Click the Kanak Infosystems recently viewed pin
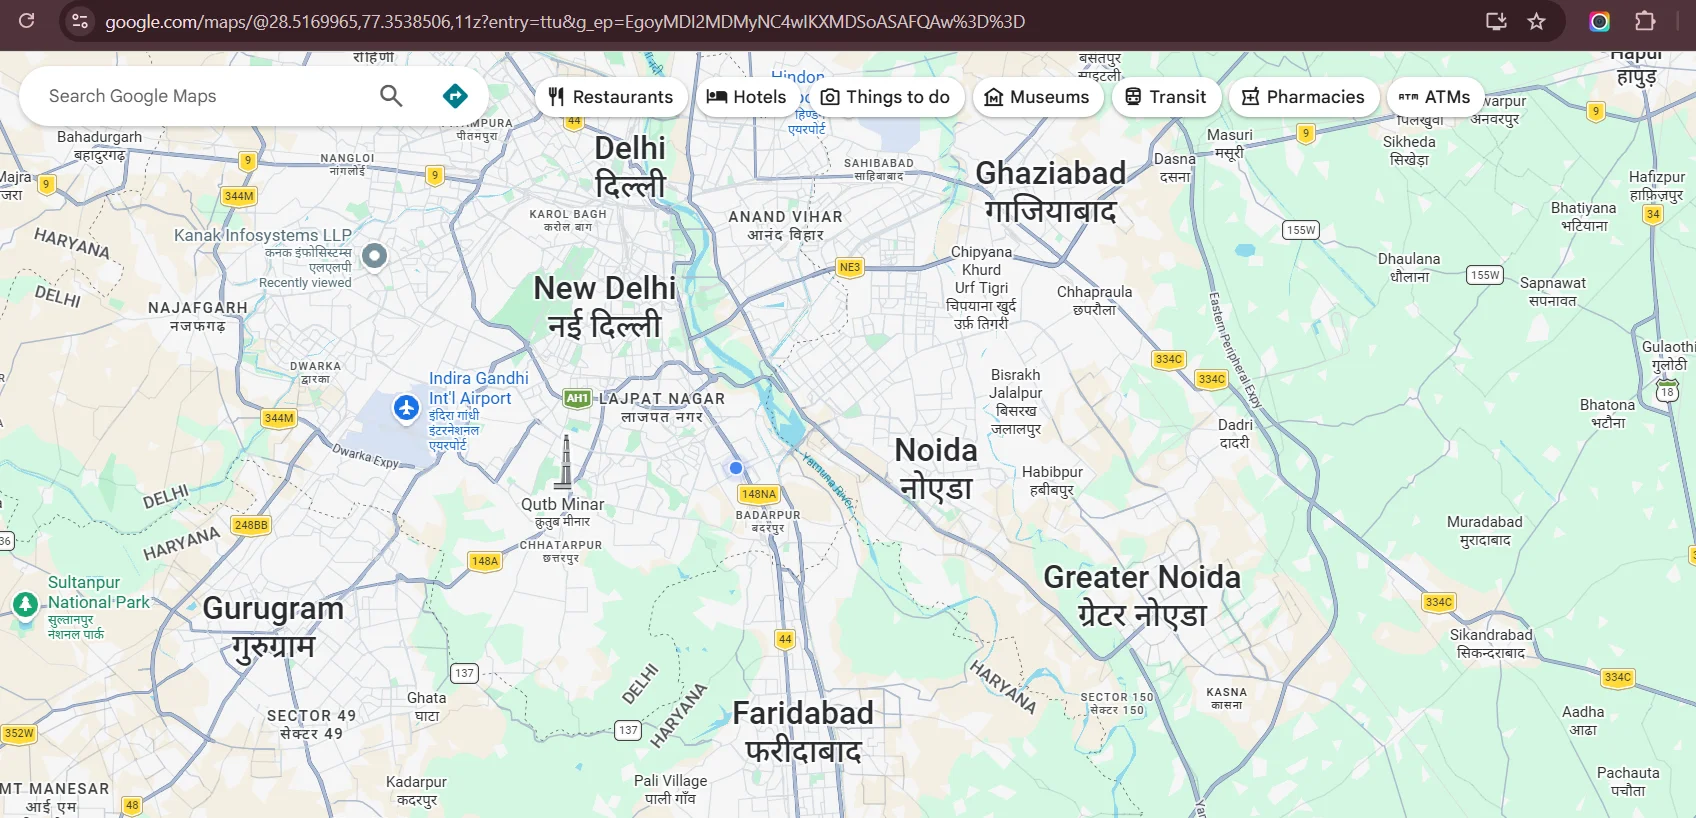 pos(374,256)
